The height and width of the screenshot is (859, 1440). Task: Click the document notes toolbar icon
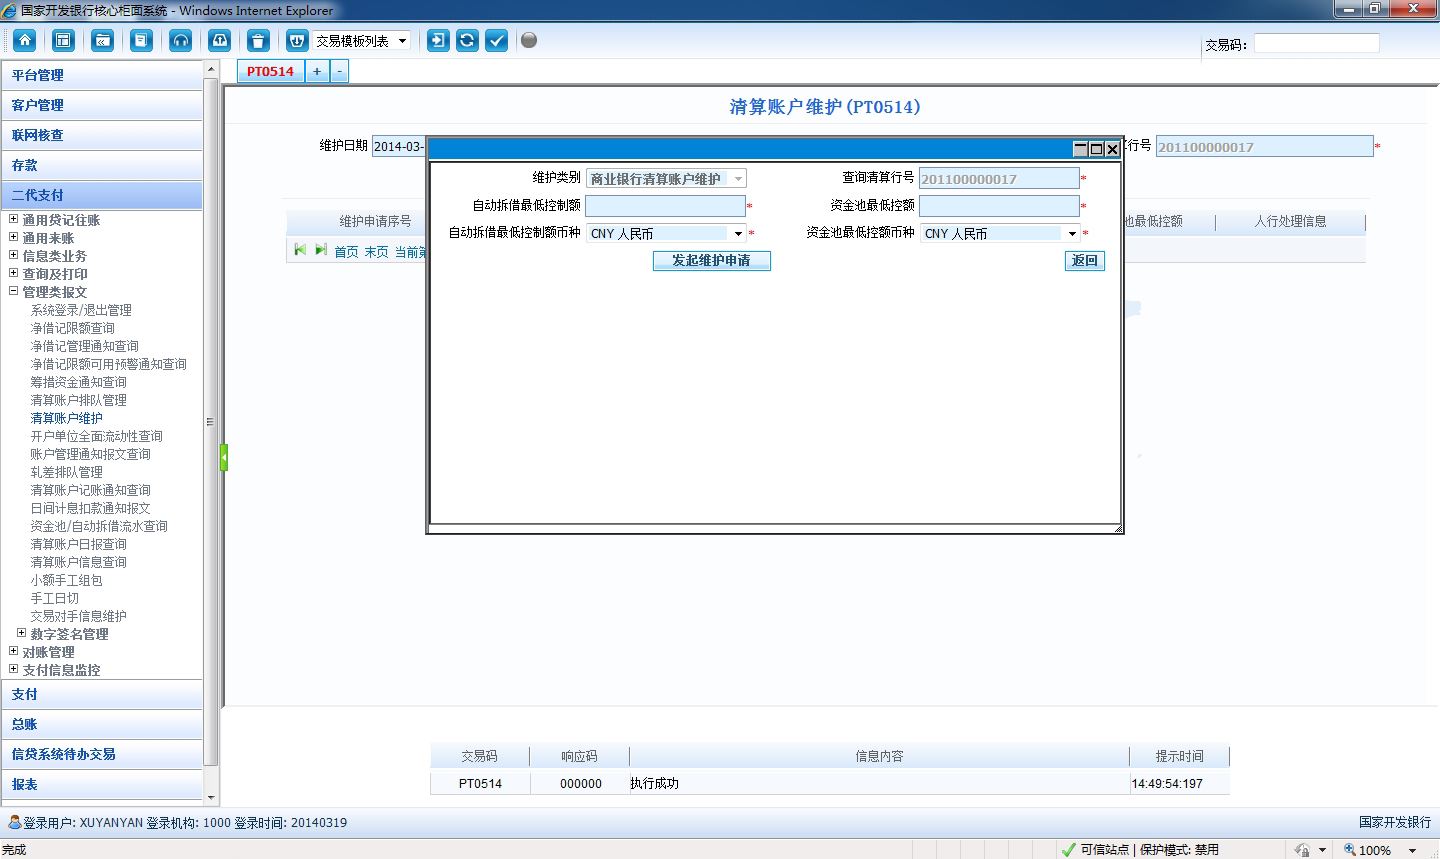(x=141, y=40)
